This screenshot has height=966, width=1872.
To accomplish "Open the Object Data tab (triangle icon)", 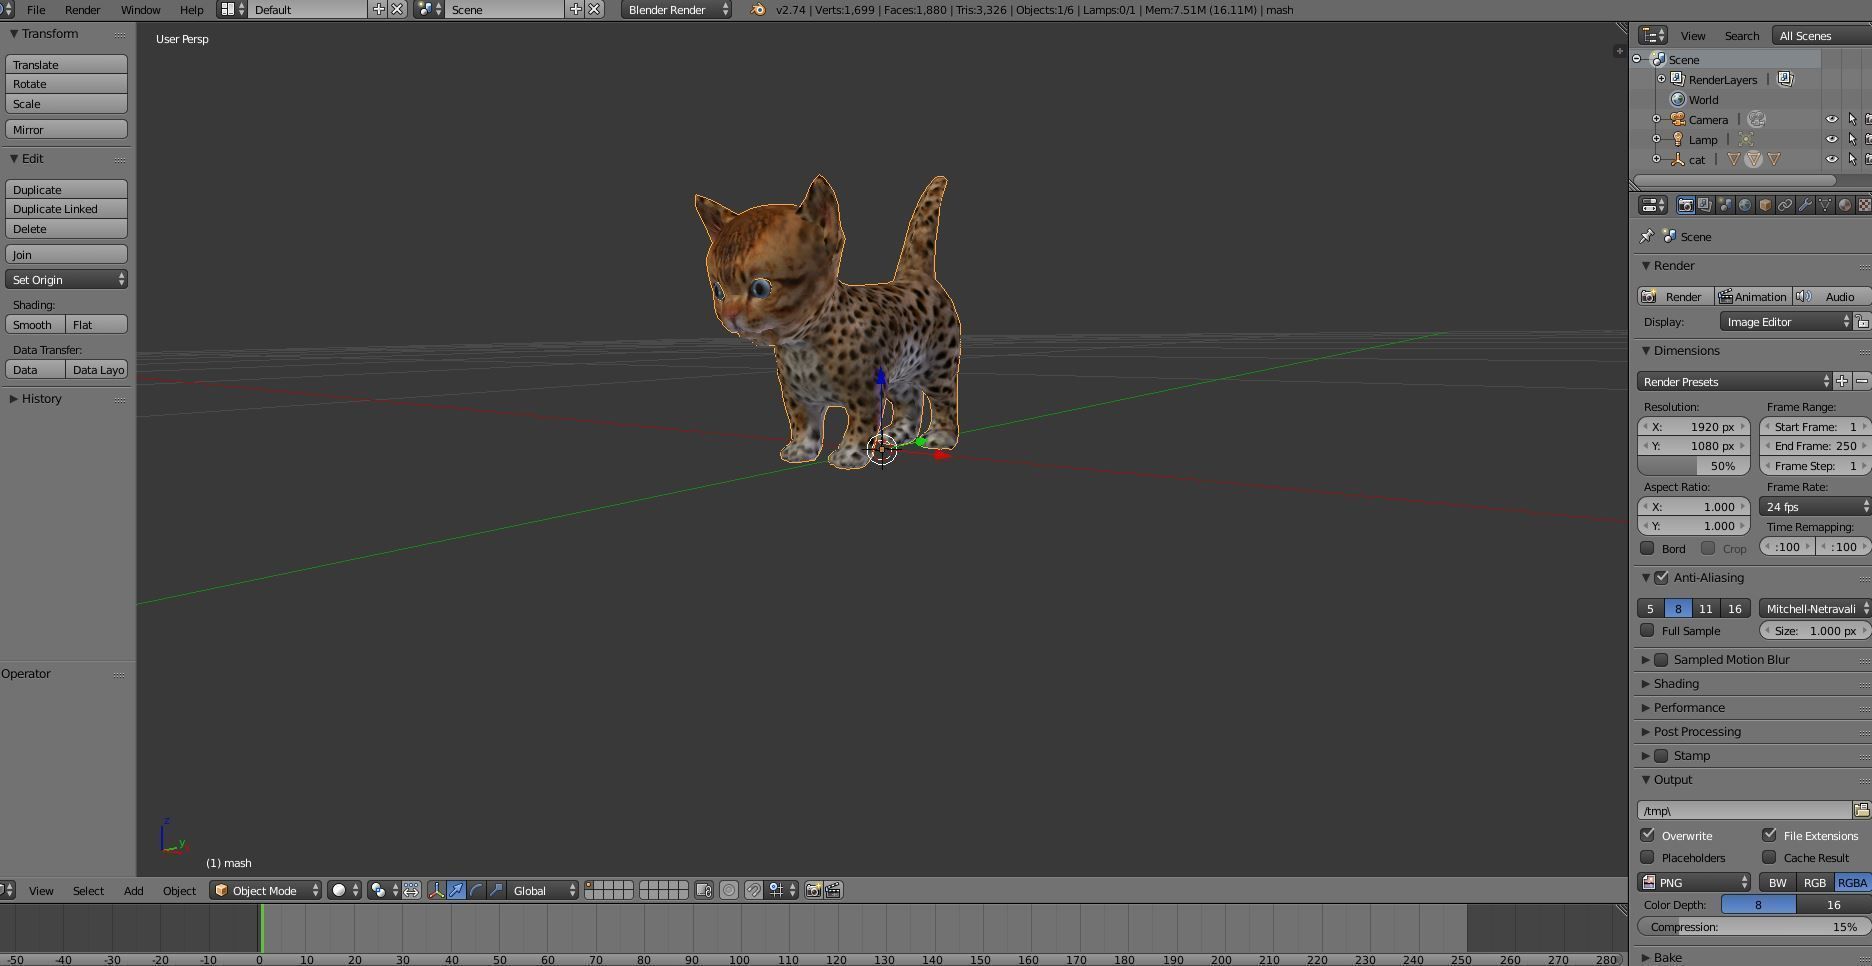I will tap(1825, 205).
